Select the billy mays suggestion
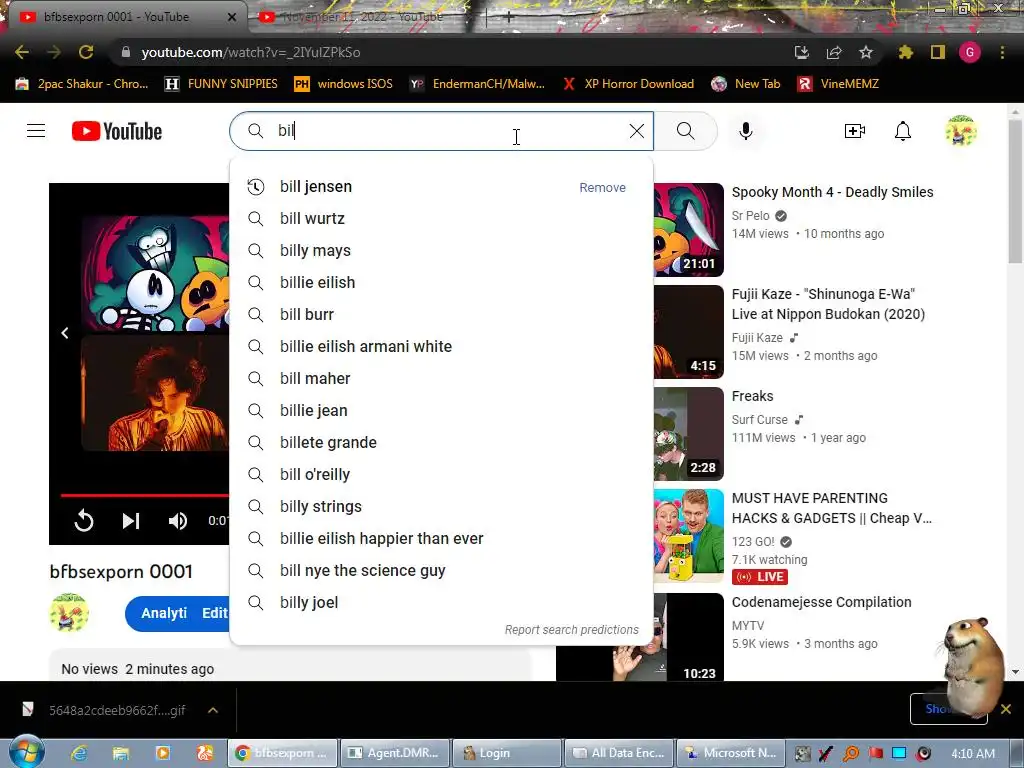 click(441, 251)
